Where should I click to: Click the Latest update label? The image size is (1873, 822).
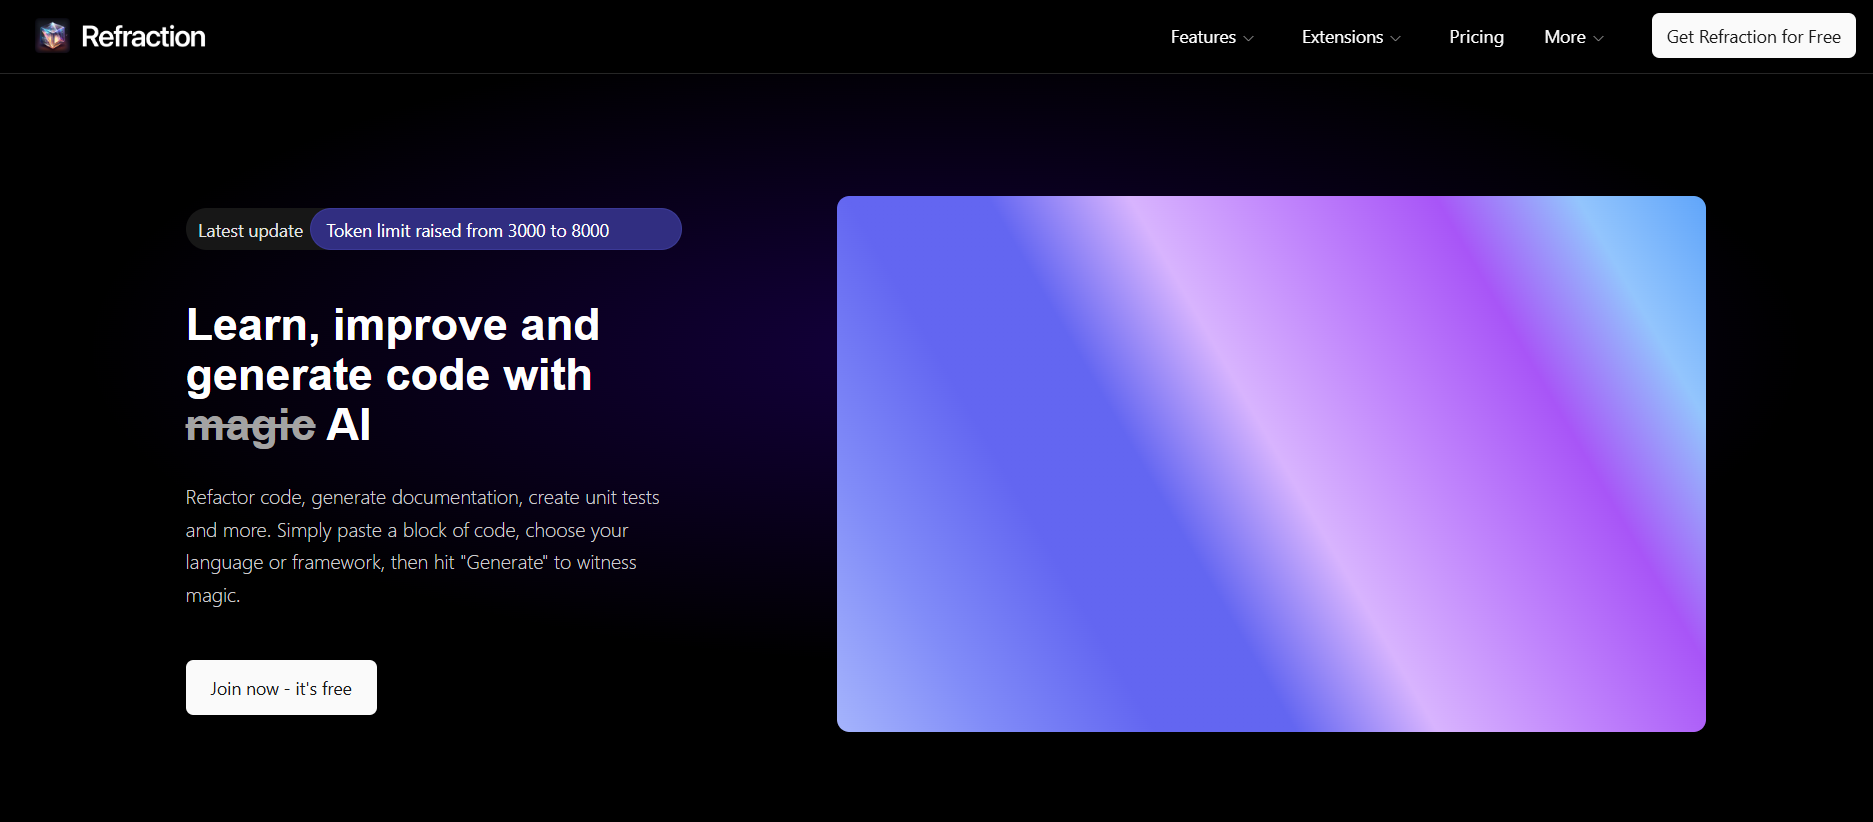point(250,230)
